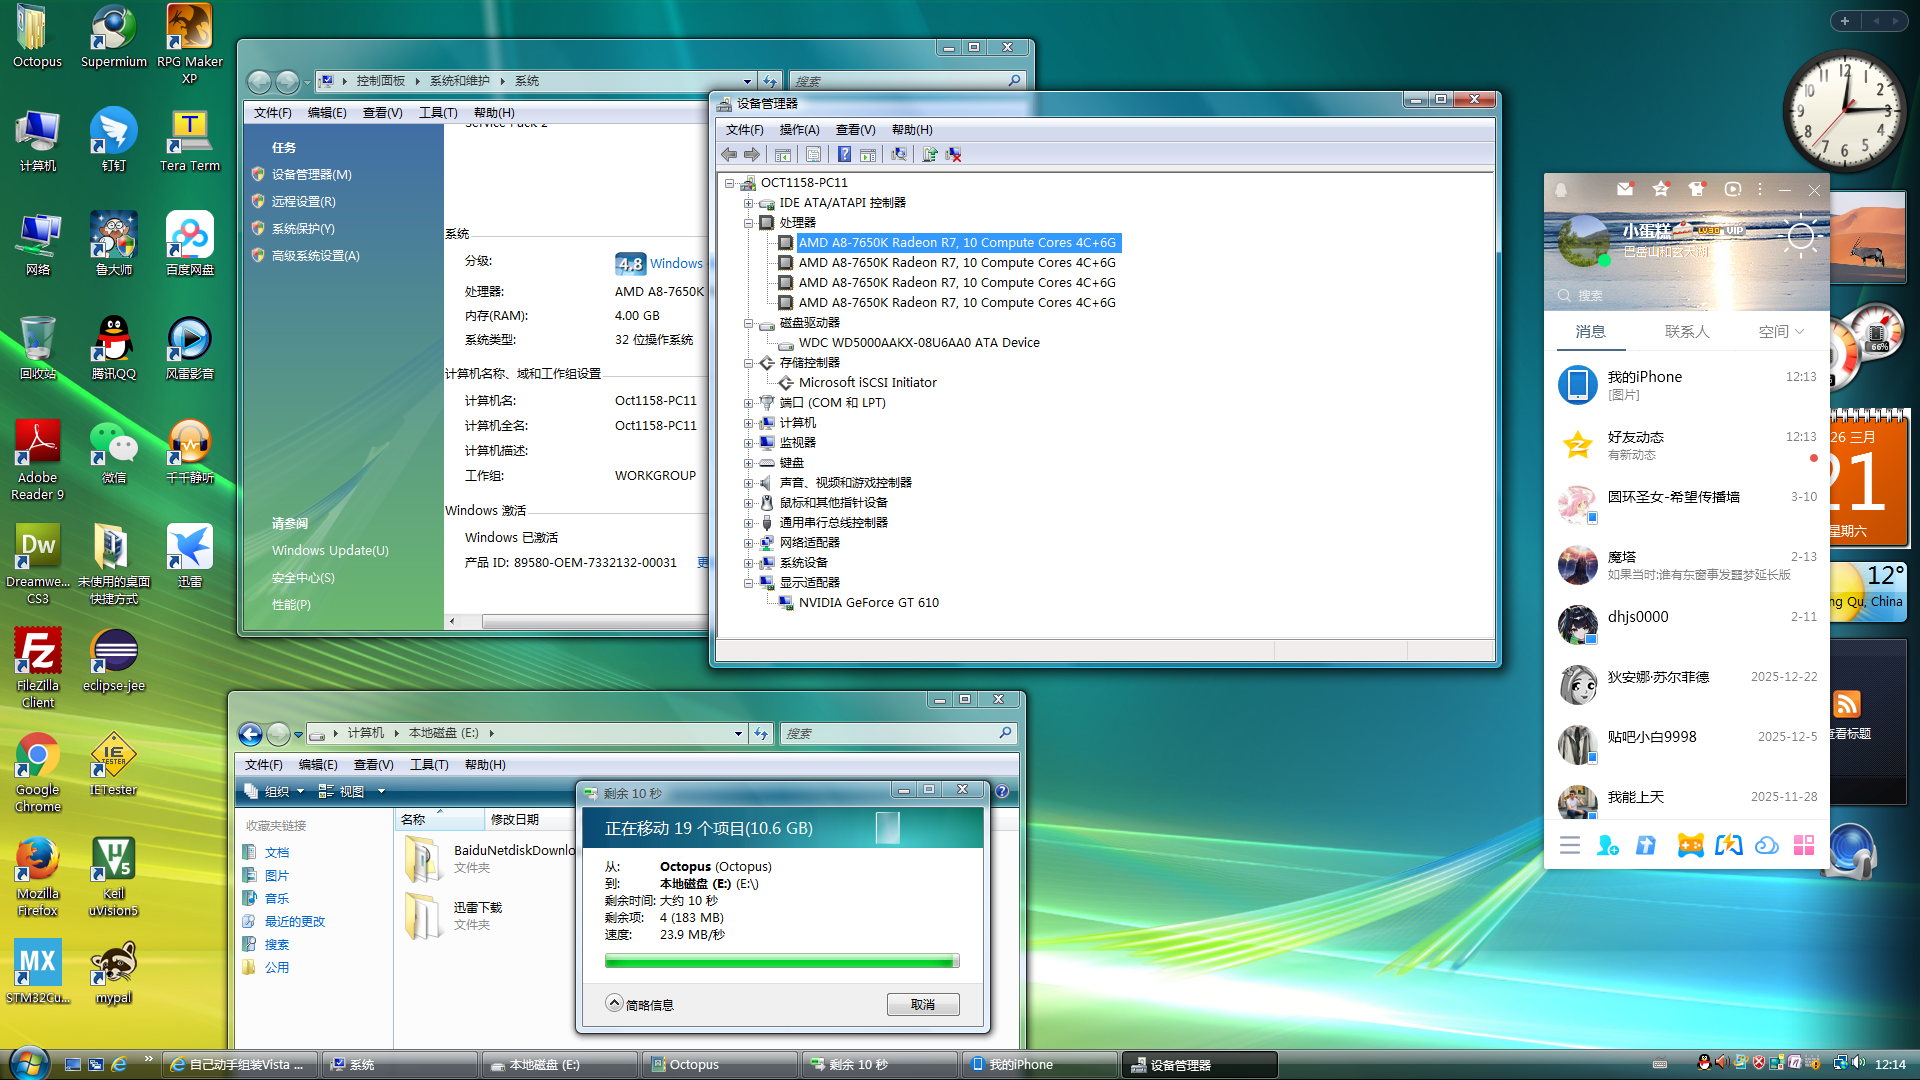Click QQ weather sun icon
The height and width of the screenshot is (1080, 1920).
point(1801,237)
